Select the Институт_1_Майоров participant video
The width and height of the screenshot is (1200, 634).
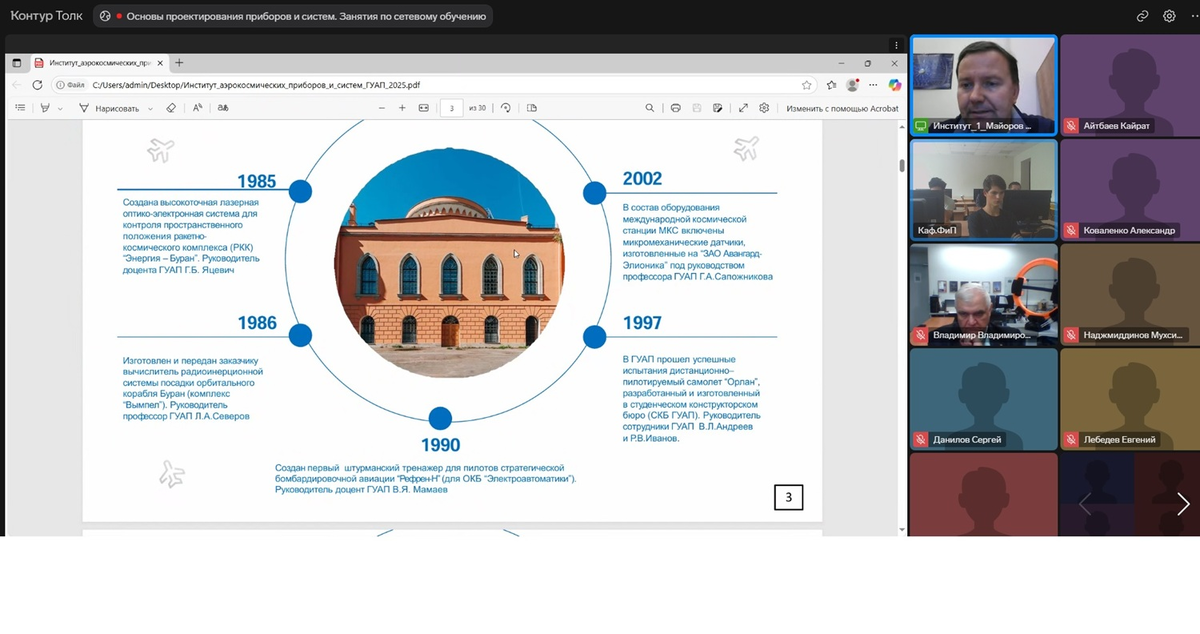(x=983, y=85)
